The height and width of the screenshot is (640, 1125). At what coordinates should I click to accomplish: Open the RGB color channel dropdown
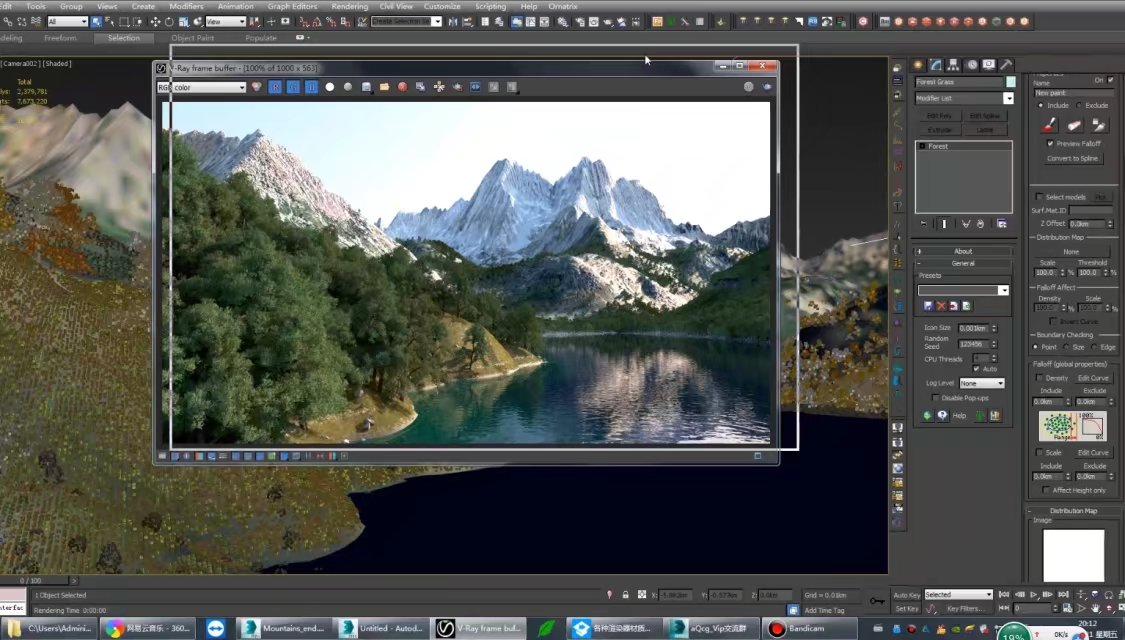click(201, 88)
